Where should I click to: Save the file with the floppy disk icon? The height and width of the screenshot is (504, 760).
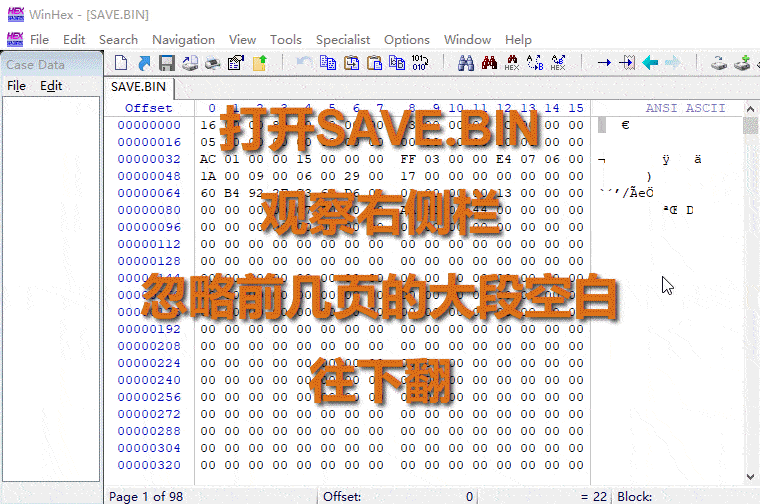click(x=167, y=63)
